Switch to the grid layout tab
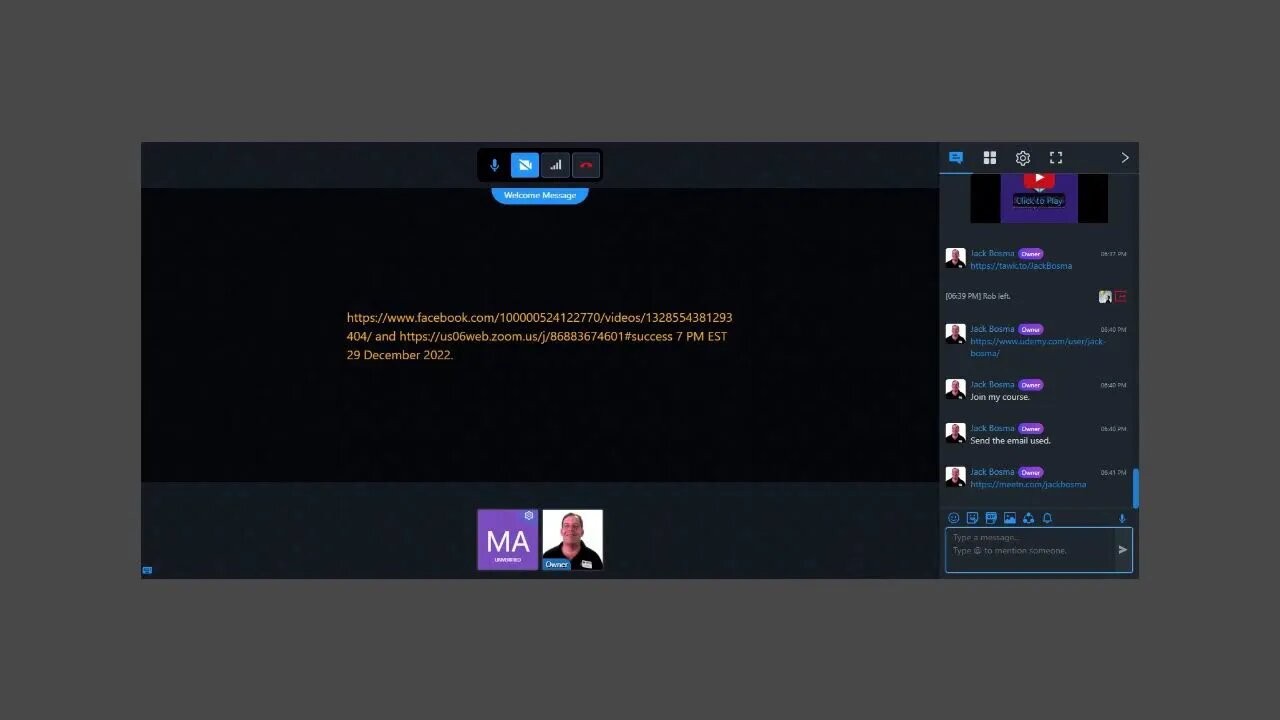The image size is (1280, 720). click(990, 158)
